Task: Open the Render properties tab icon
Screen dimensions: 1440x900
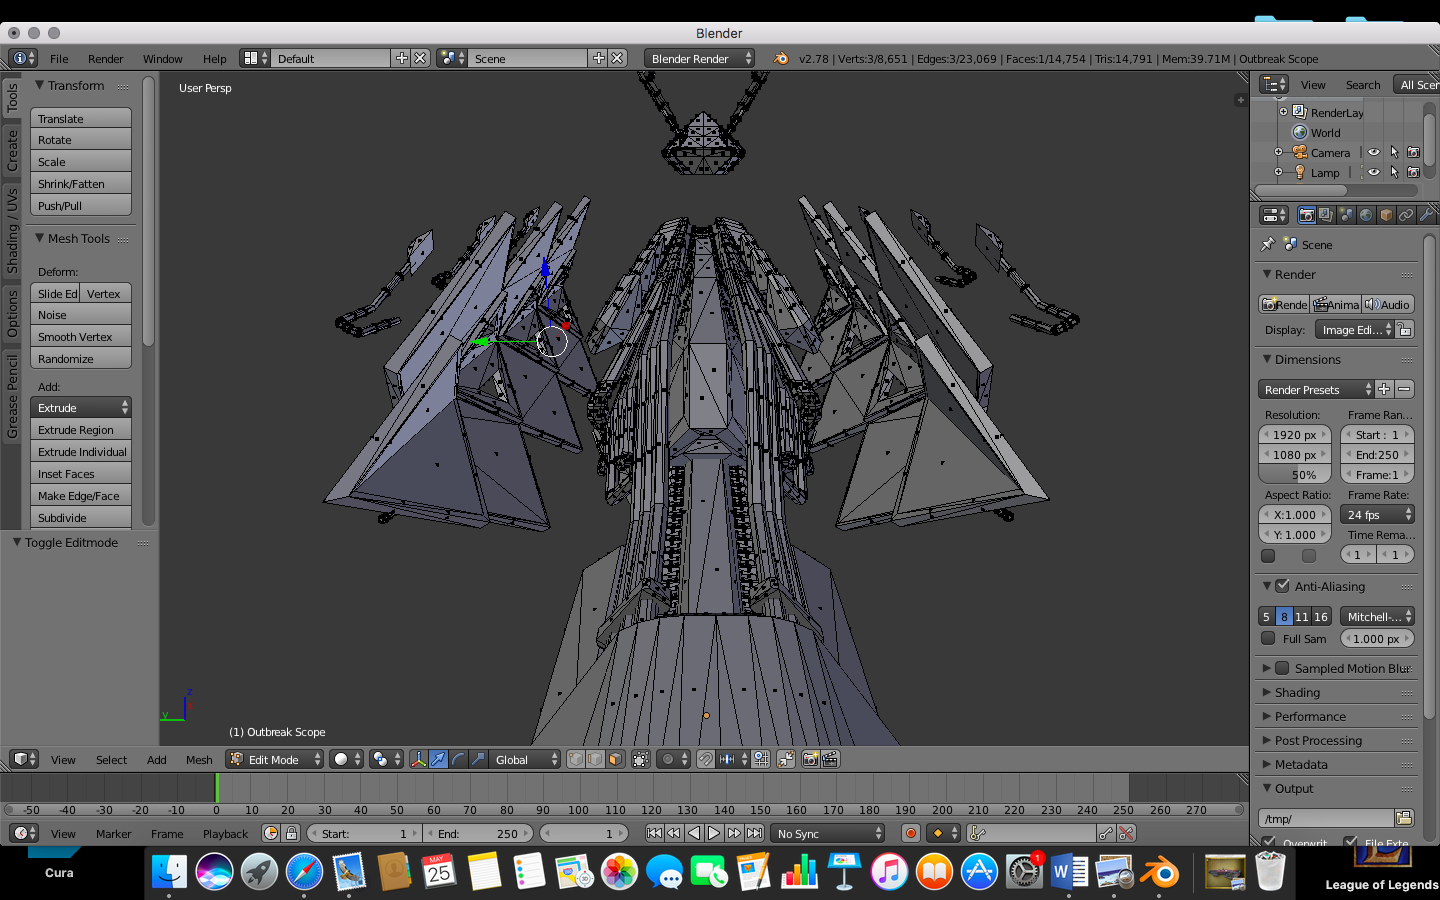Action: click(1306, 215)
